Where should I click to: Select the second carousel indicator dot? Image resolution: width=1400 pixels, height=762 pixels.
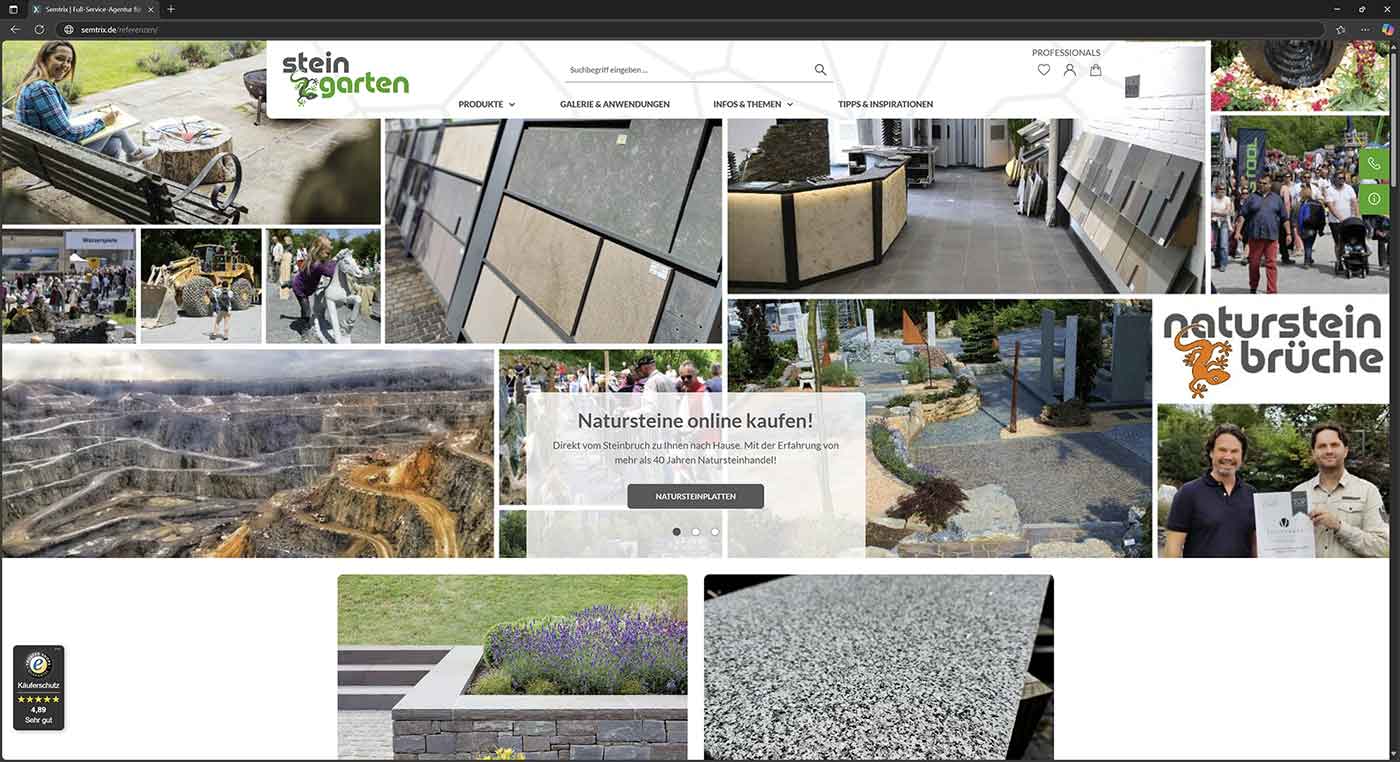click(x=695, y=531)
